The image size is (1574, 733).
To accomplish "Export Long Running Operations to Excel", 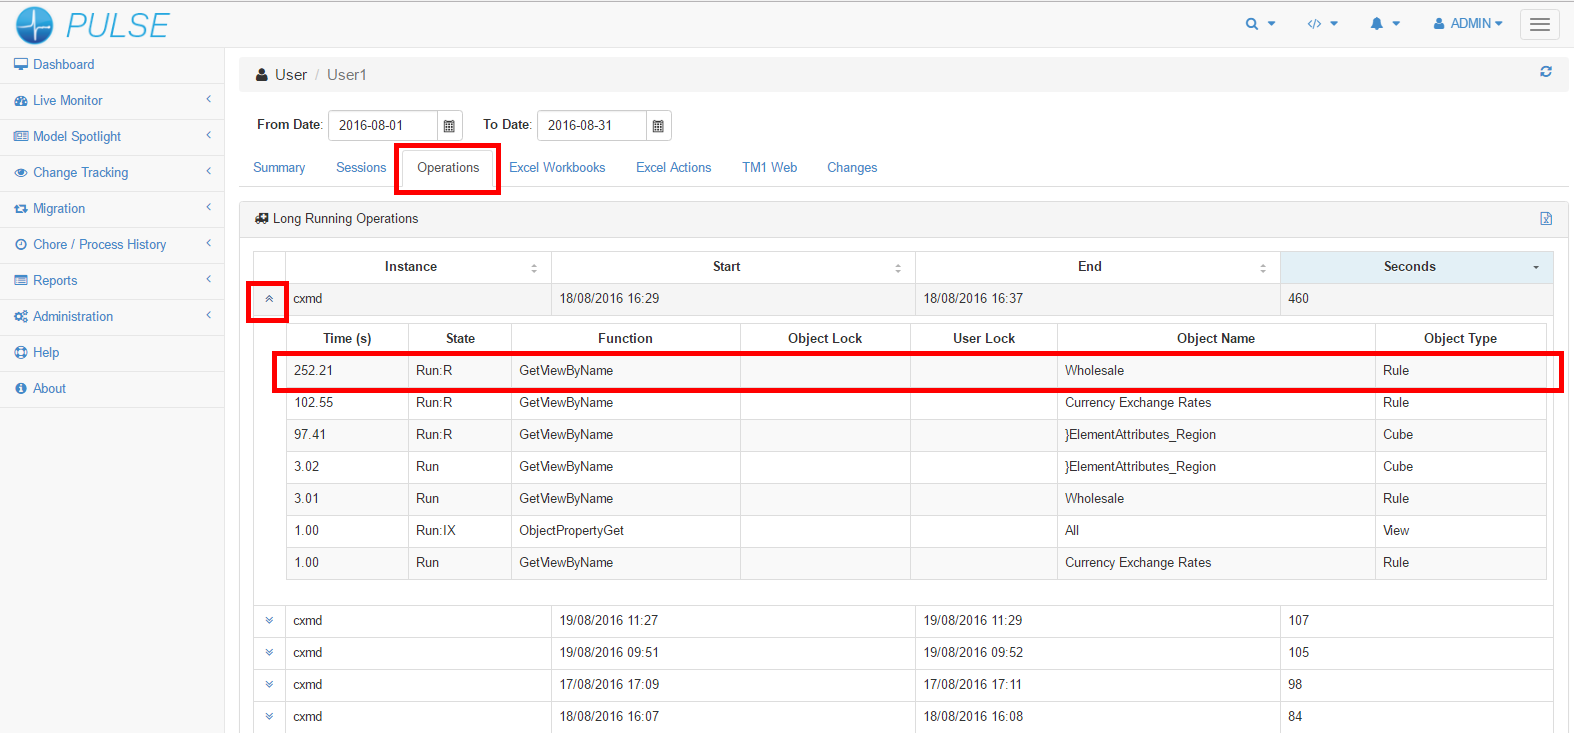I will tap(1545, 219).
